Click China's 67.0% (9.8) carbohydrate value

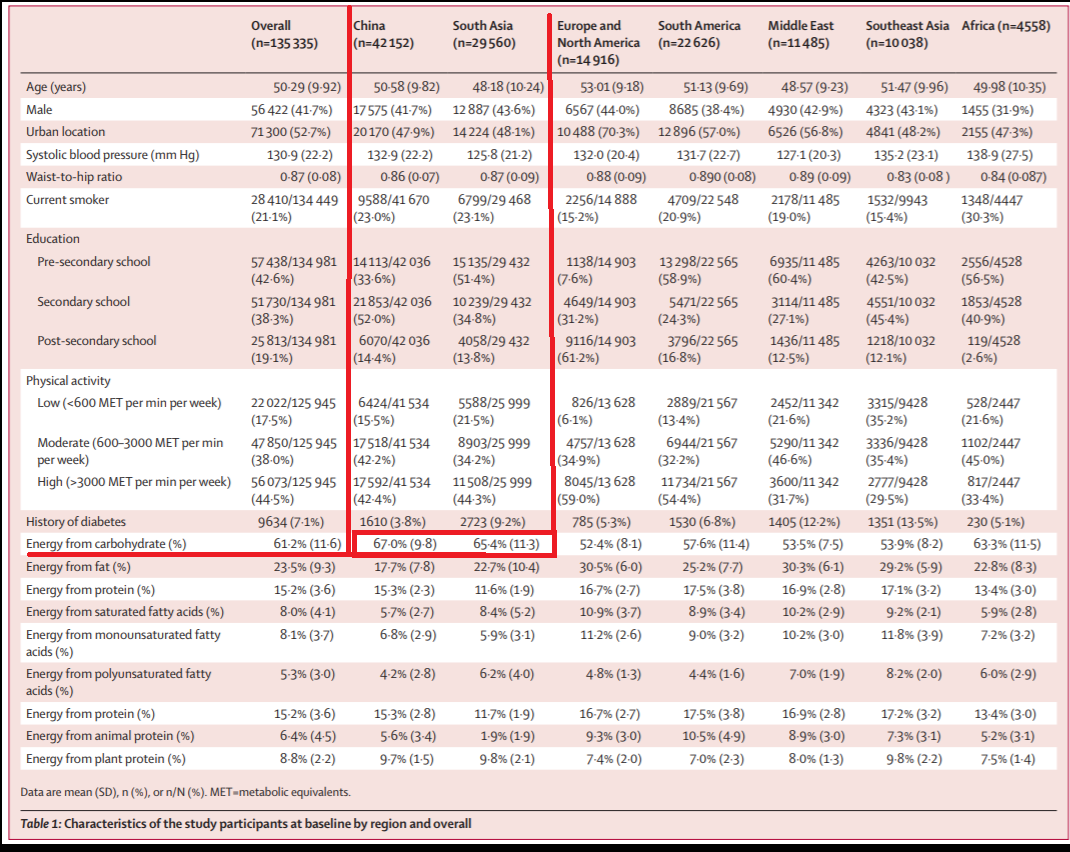[x=405, y=544]
